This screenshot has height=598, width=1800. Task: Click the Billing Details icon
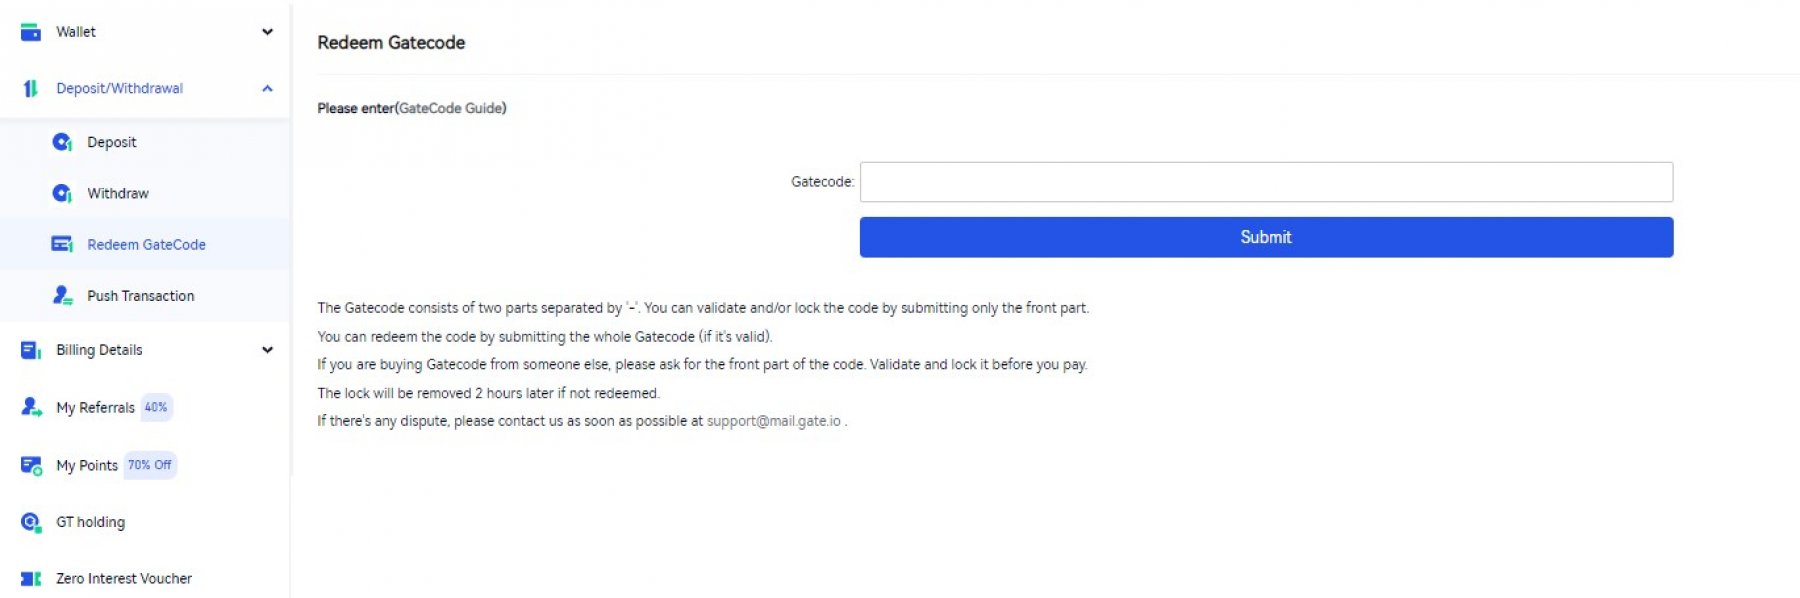point(31,350)
